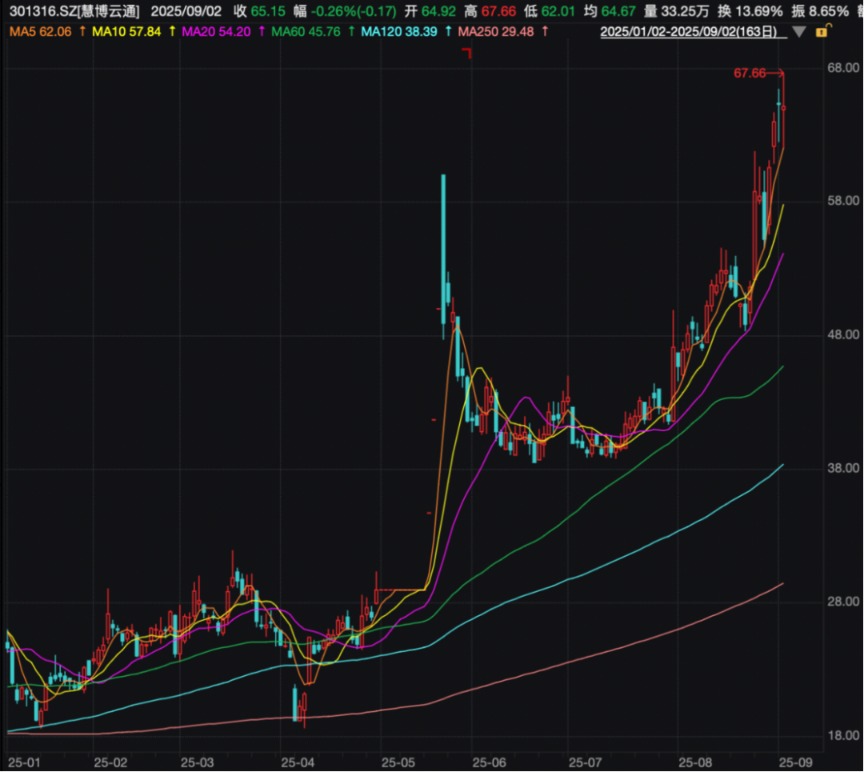Toggle the MA120 cyan indicator label

[x=396, y=32]
